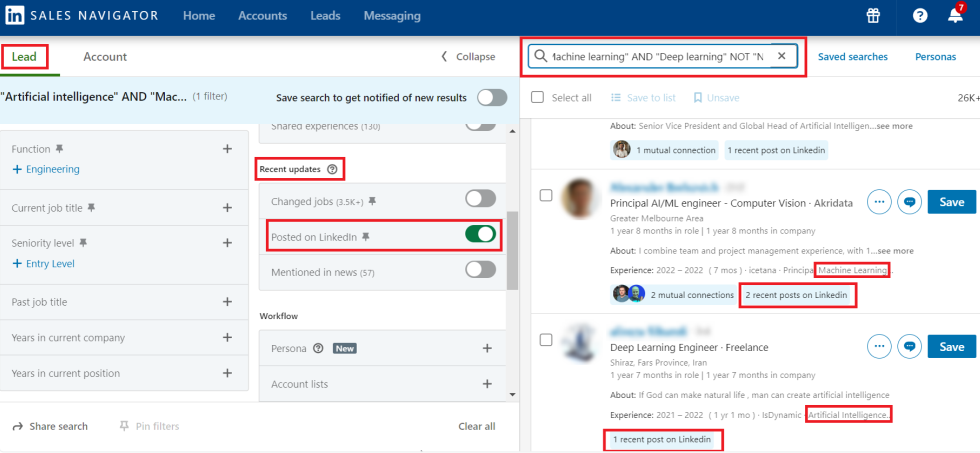Click 2 recent posts on Linkedin tag
The image size is (980, 453).
pyautogui.click(x=796, y=295)
